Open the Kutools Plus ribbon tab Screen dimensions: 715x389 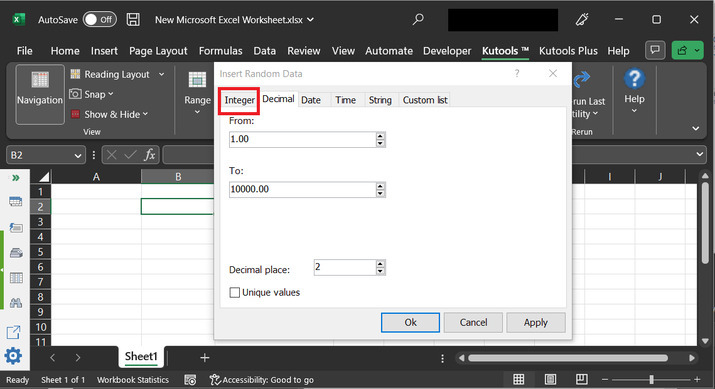coord(568,51)
